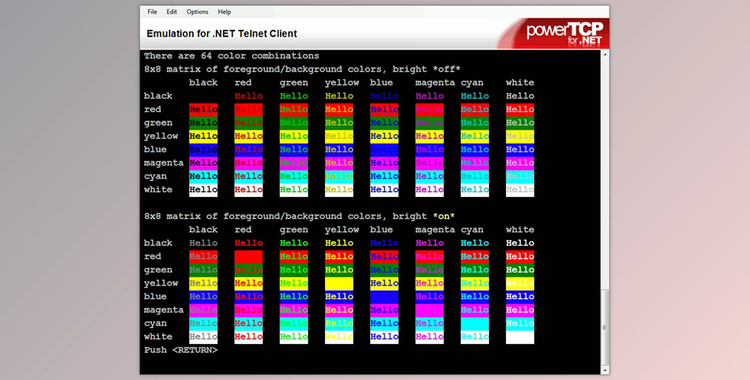Click cyan-row magenta Hello in bright off matrix
The height and width of the screenshot is (380, 750).
[x=430, y=177]
